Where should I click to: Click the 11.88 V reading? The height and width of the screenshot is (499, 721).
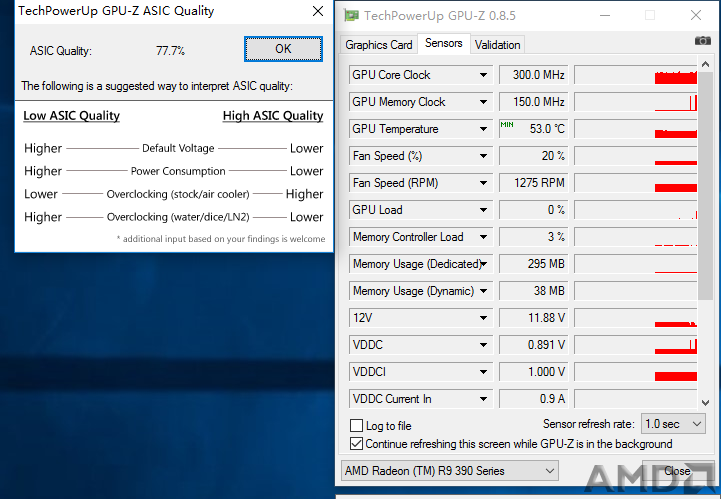(x=534, y=318)
